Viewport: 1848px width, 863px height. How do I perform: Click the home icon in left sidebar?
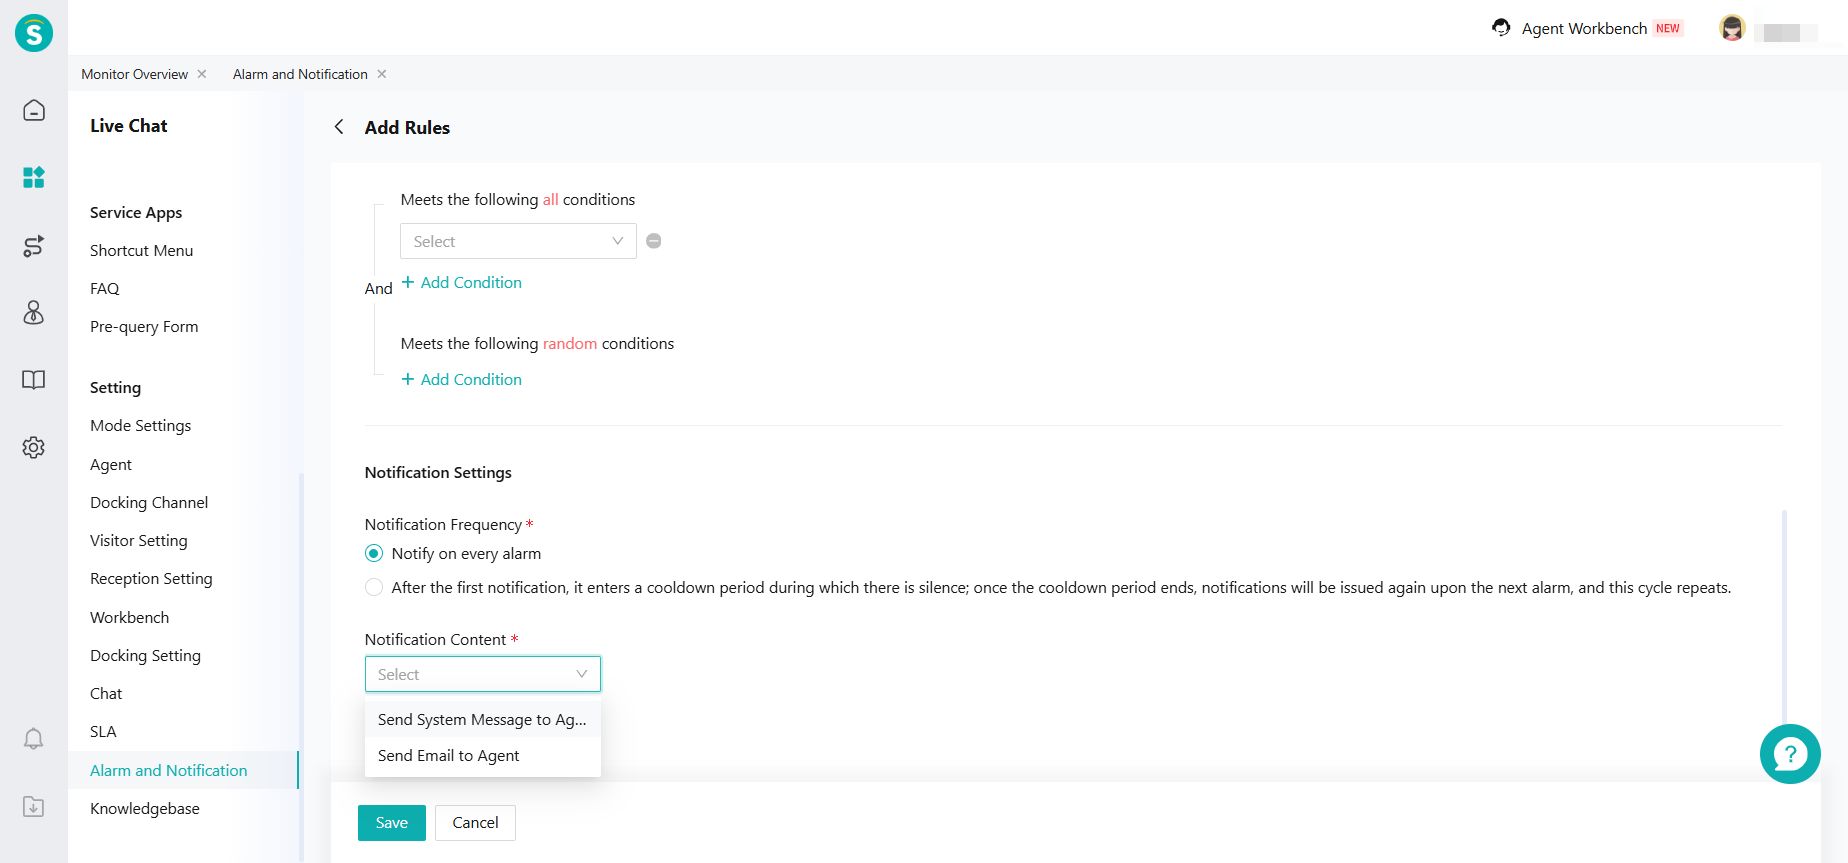pyautogui.click(x=34, y=110)
